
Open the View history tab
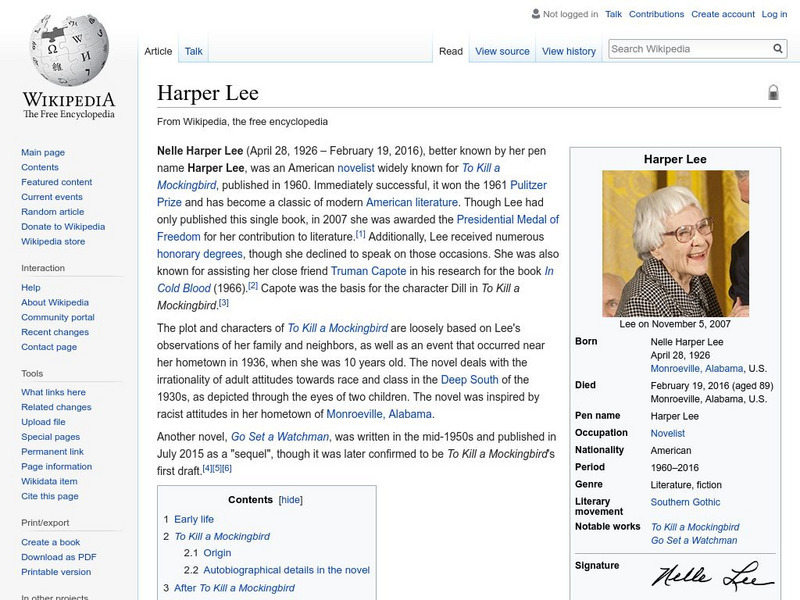coord(569,52)
